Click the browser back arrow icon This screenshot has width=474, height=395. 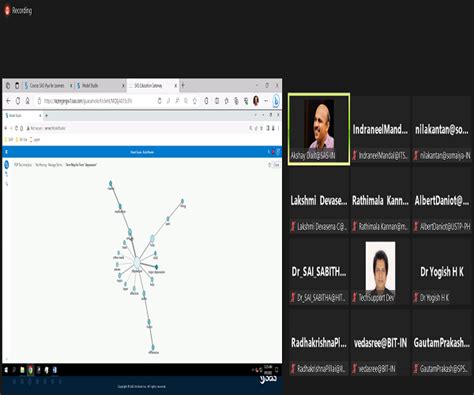coord(8,101)
